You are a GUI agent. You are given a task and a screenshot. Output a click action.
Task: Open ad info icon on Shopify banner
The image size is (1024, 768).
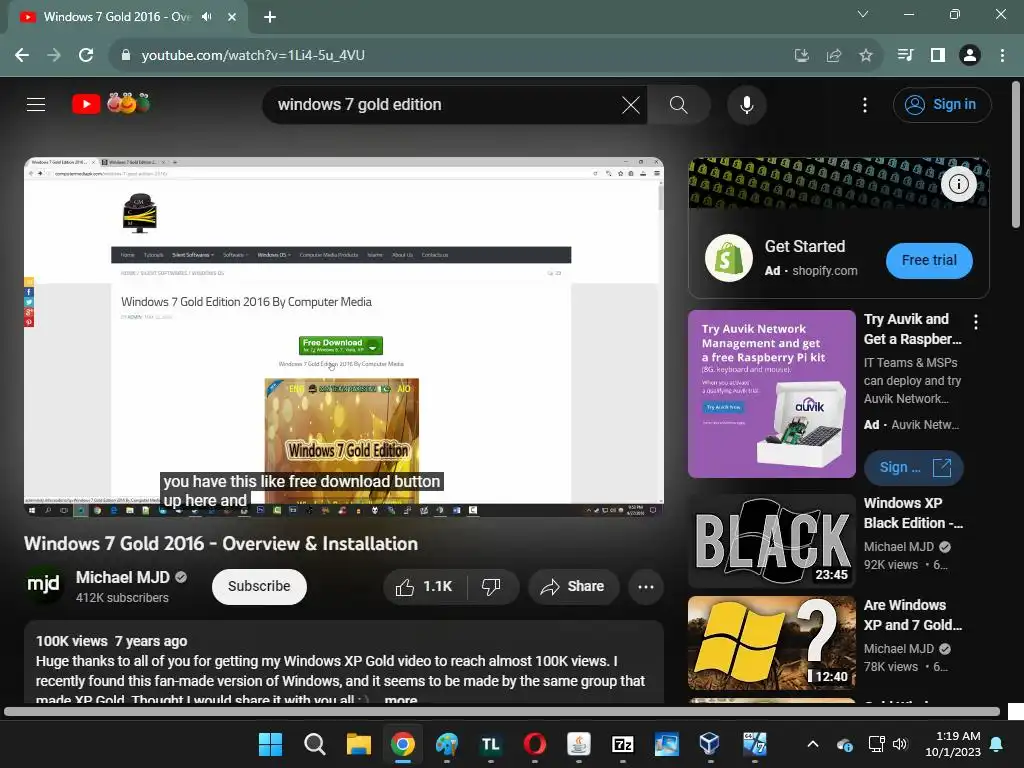click(x=958, y=184)
